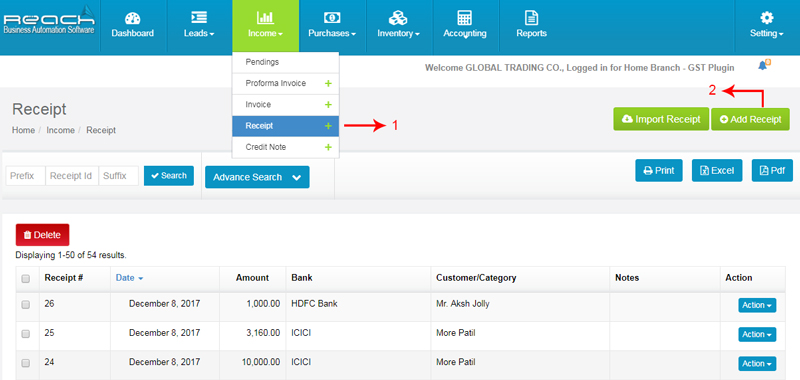This screenshot has width=800, height=380.
Task: Focus the Suffix input field
Action: pos(118,176)
